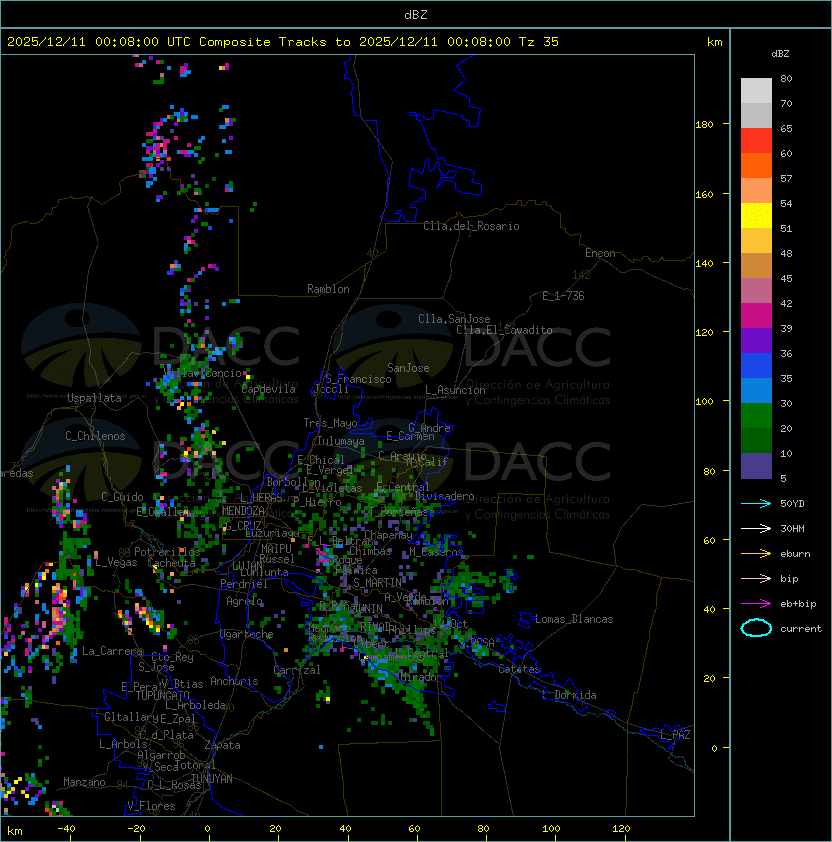Click the 'L_Asuncion' map label
This screenshot has width=832, height=842.
[455, 390]
